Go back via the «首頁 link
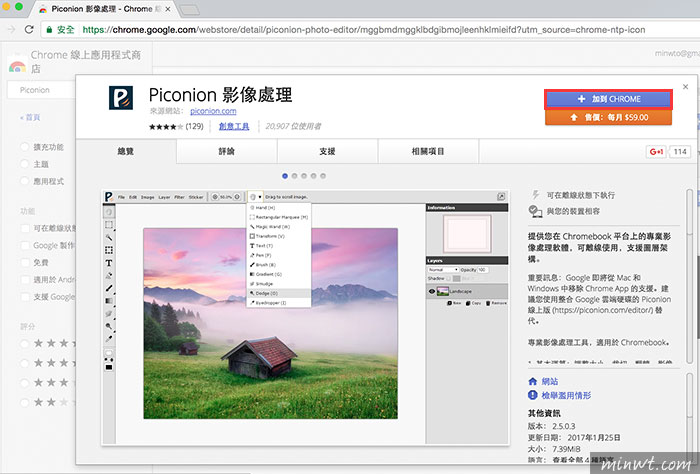The width and height of the screenshot is (700, 474). [x=30, y=117]
